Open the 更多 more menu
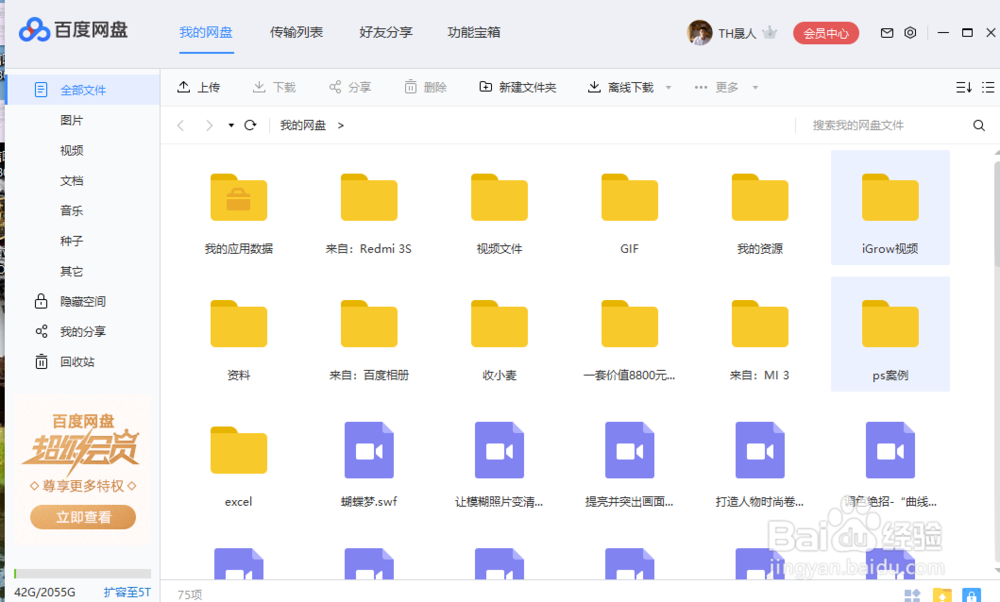 click(x=716, y=87)
